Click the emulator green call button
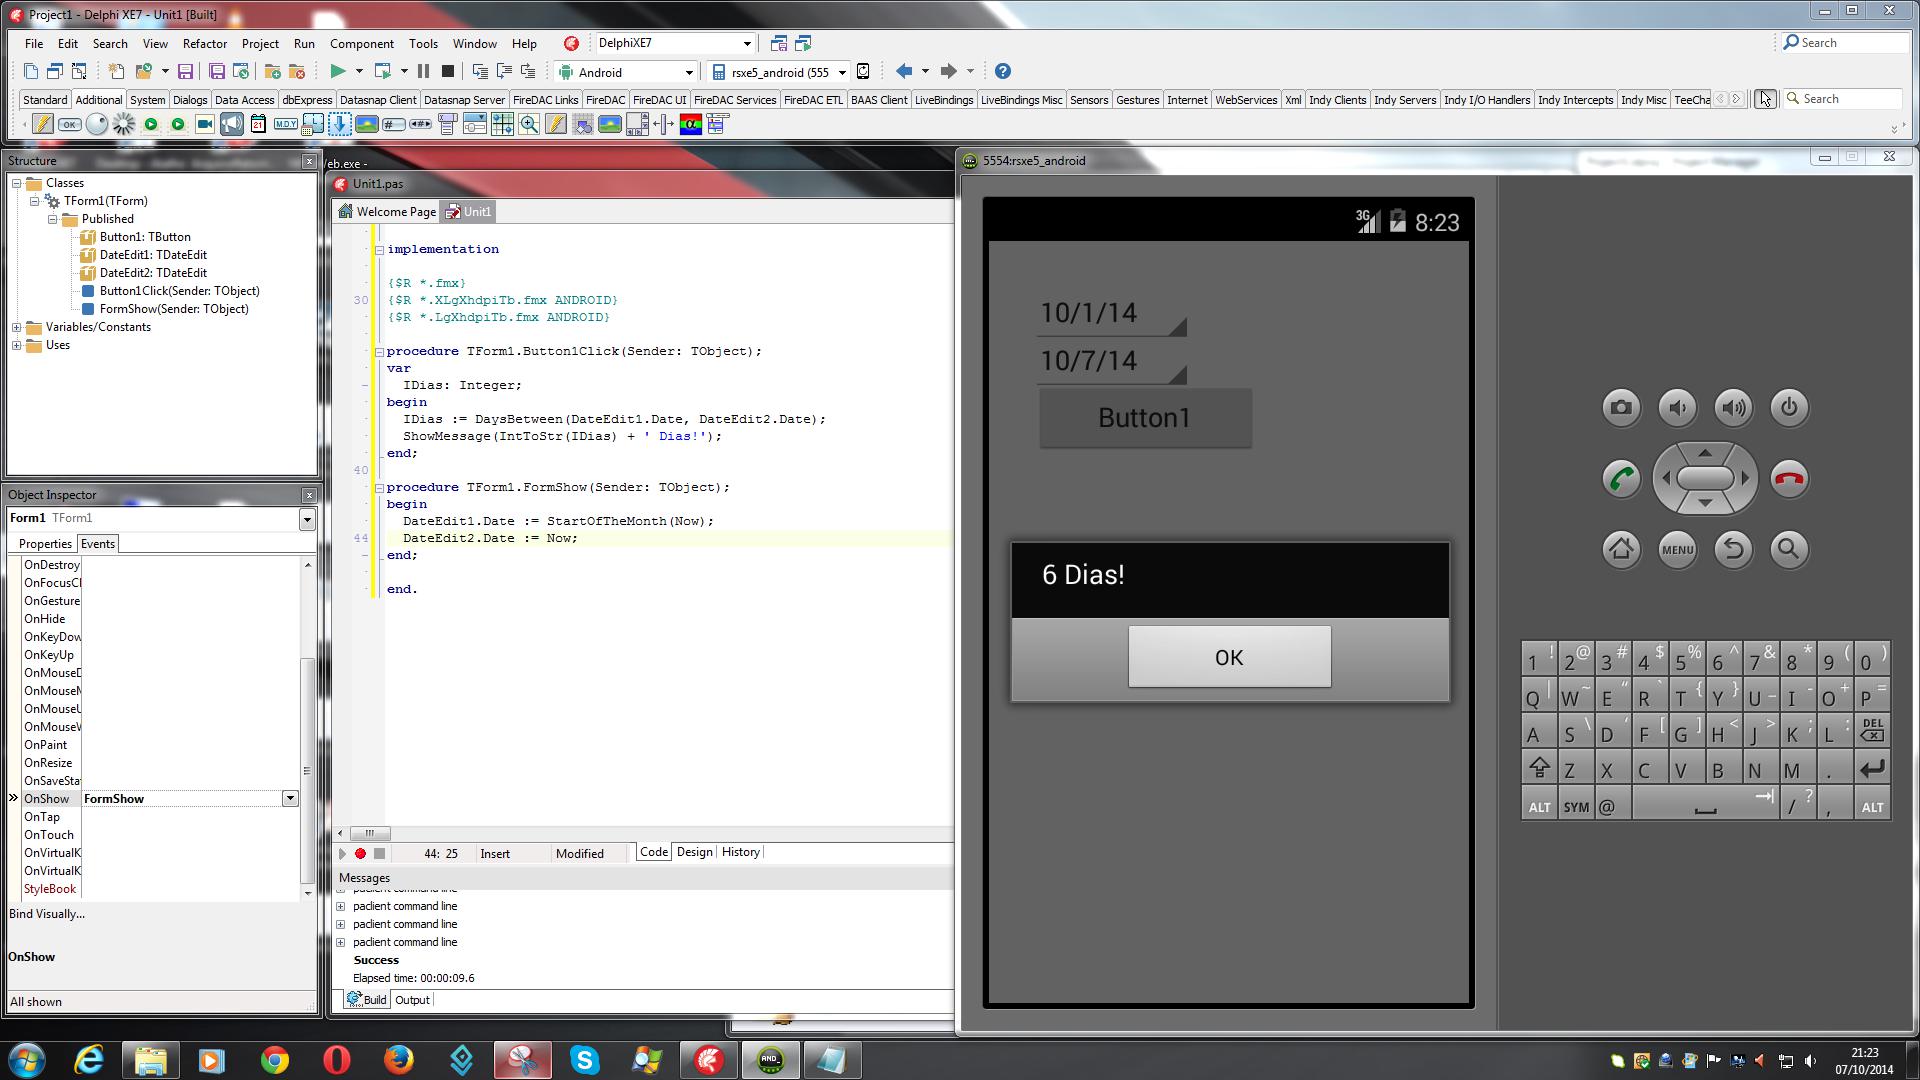 pos(1621,478)
